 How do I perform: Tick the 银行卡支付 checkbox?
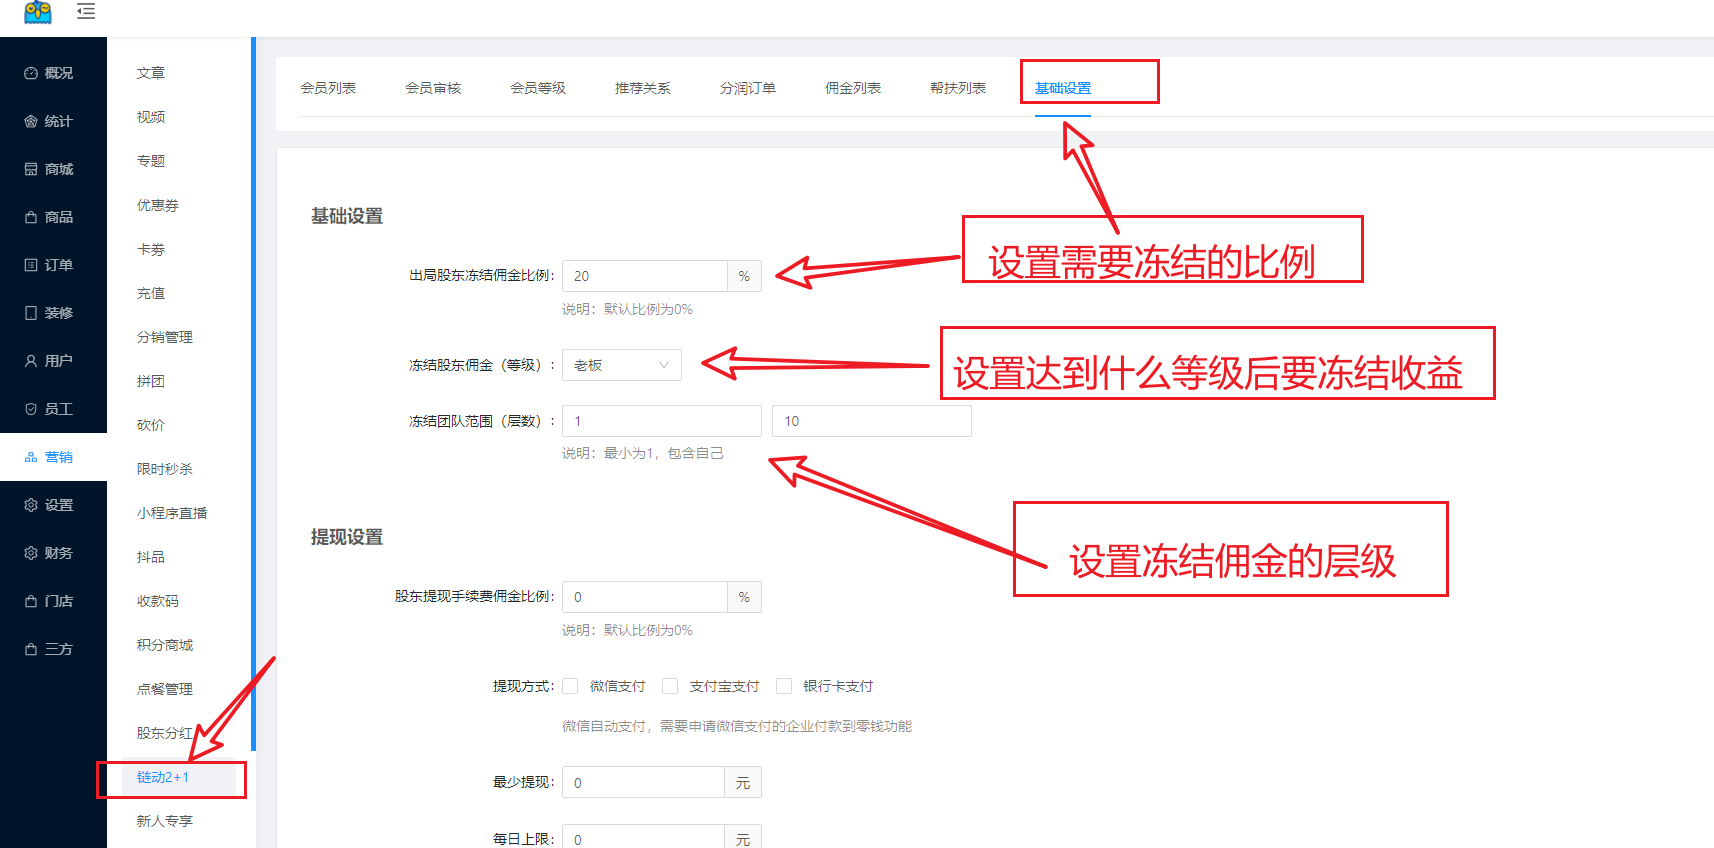pyautogui.click(x=784, y=686)
